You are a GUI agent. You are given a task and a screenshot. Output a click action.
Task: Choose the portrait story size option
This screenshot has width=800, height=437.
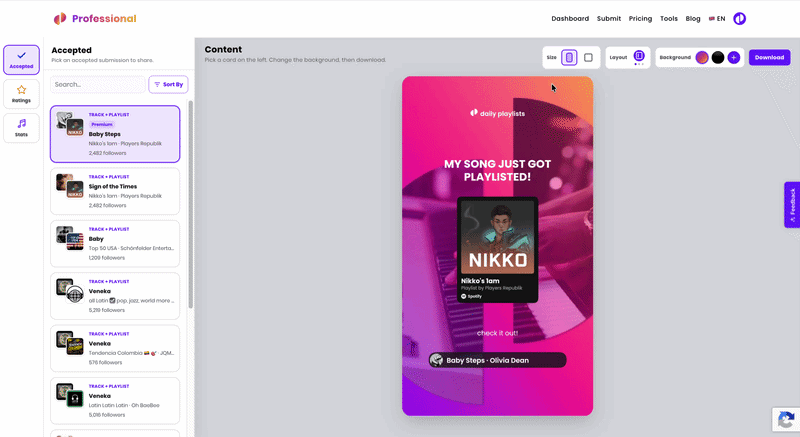coord(569,58)
